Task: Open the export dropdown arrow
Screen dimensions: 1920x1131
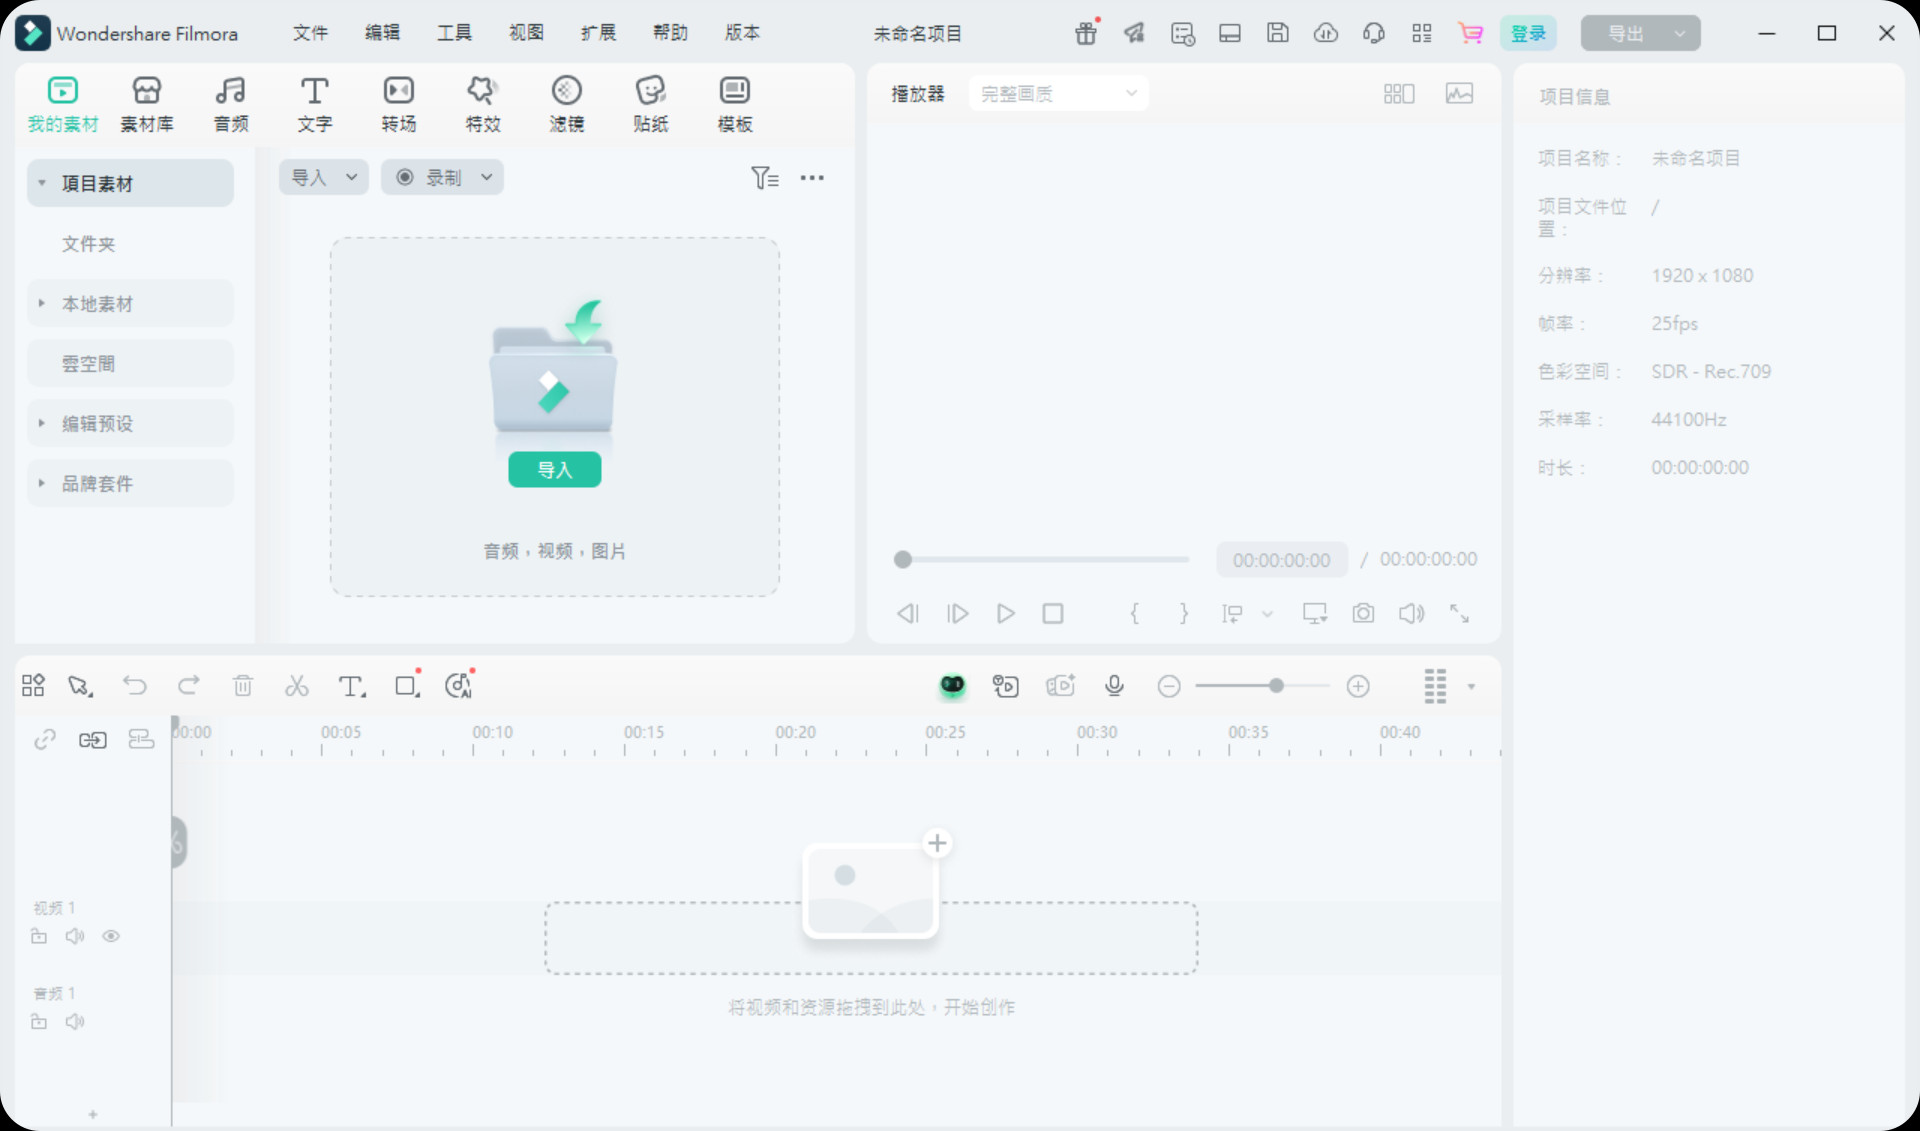Action: click(1681, 33)
